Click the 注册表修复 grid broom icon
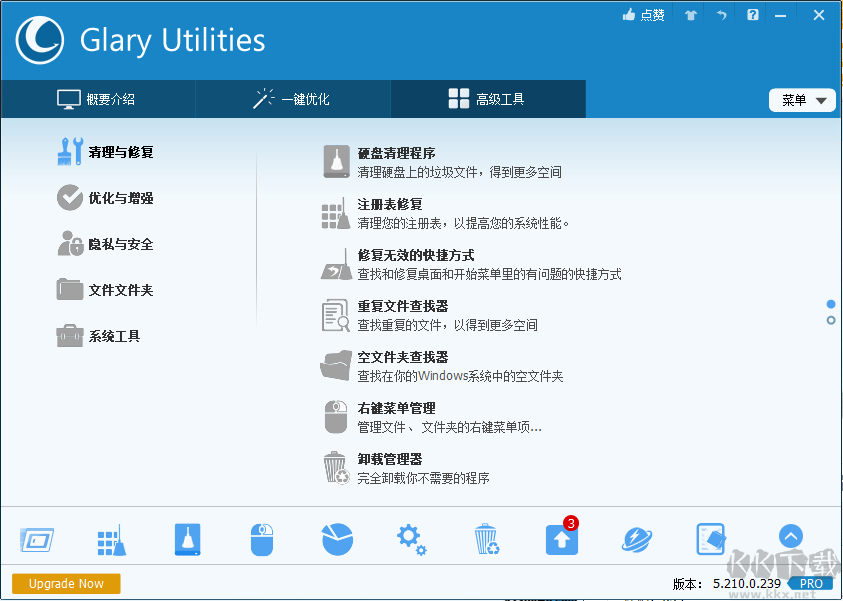The width and height of the screenshot is (843, 601). coord(336,213)
